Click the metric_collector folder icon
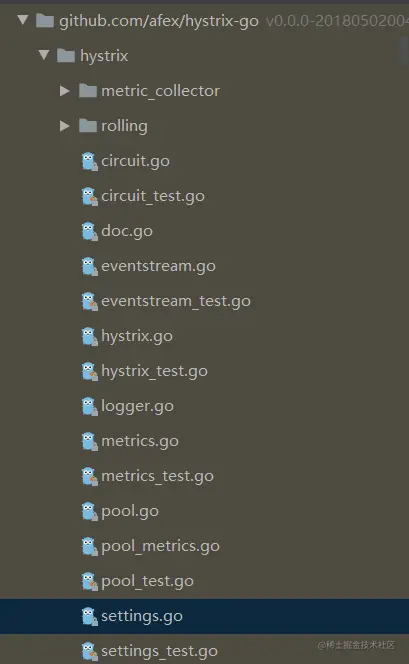The width and height of the screenshot is (409, 664). [88, 91]
